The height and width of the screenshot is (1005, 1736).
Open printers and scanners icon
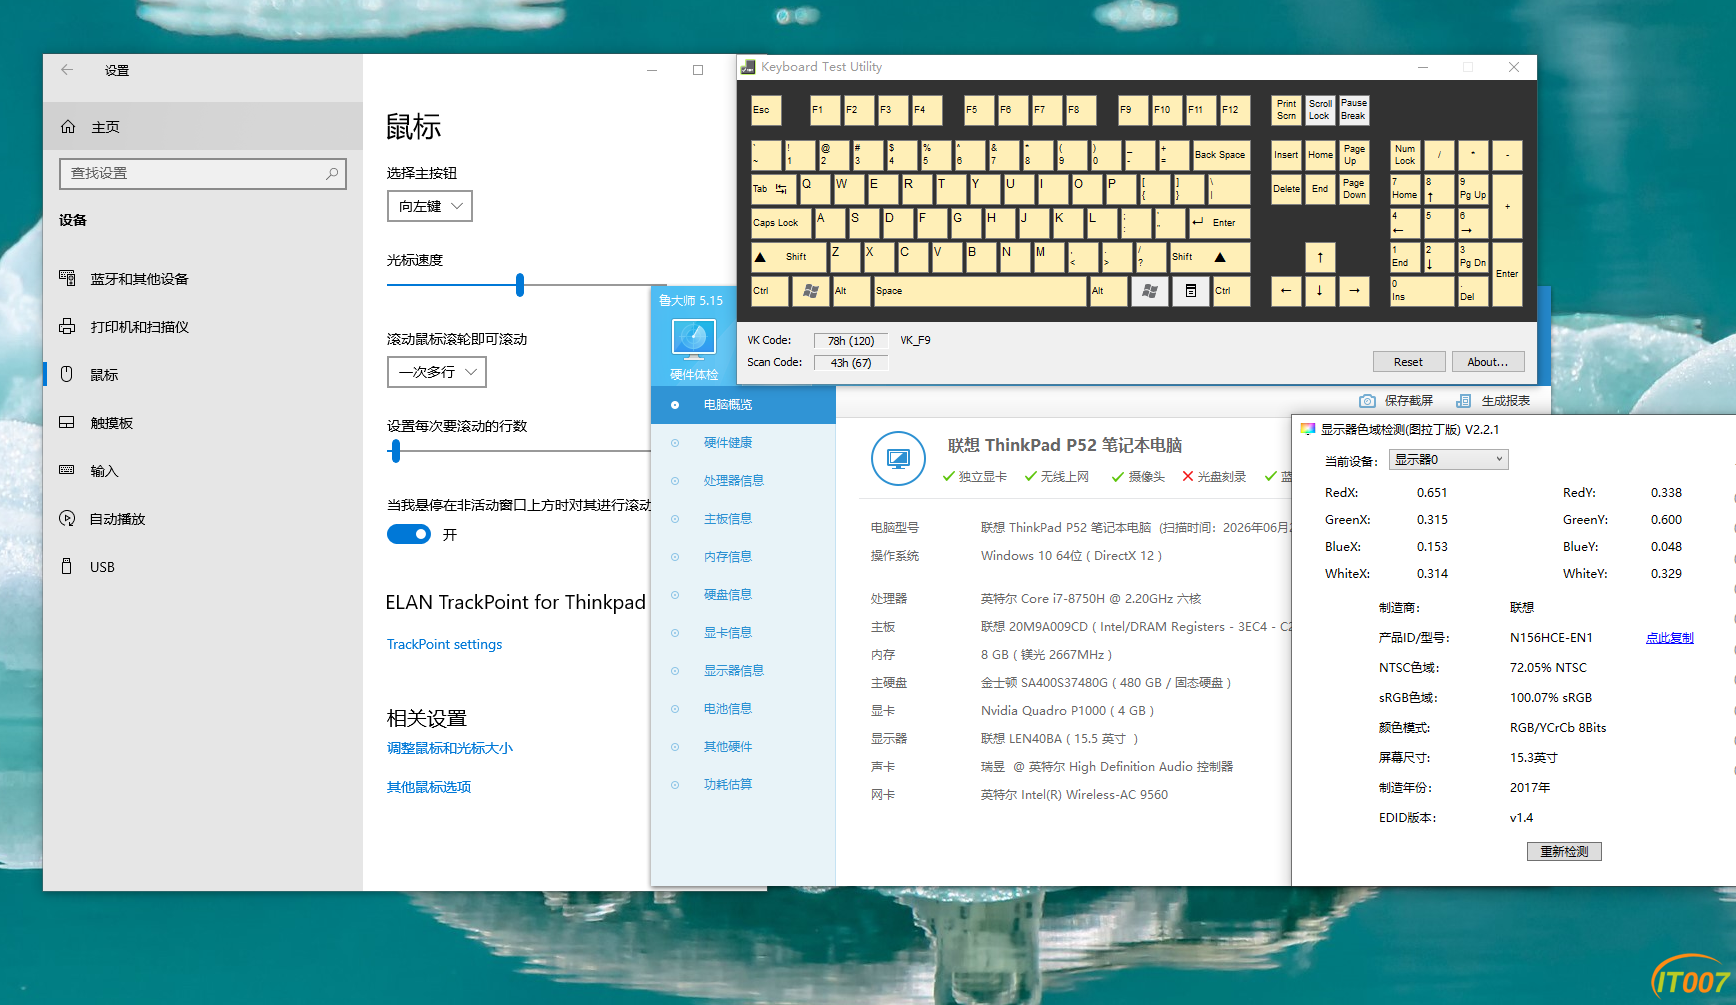pyautogui.click(x=67, y=326)
